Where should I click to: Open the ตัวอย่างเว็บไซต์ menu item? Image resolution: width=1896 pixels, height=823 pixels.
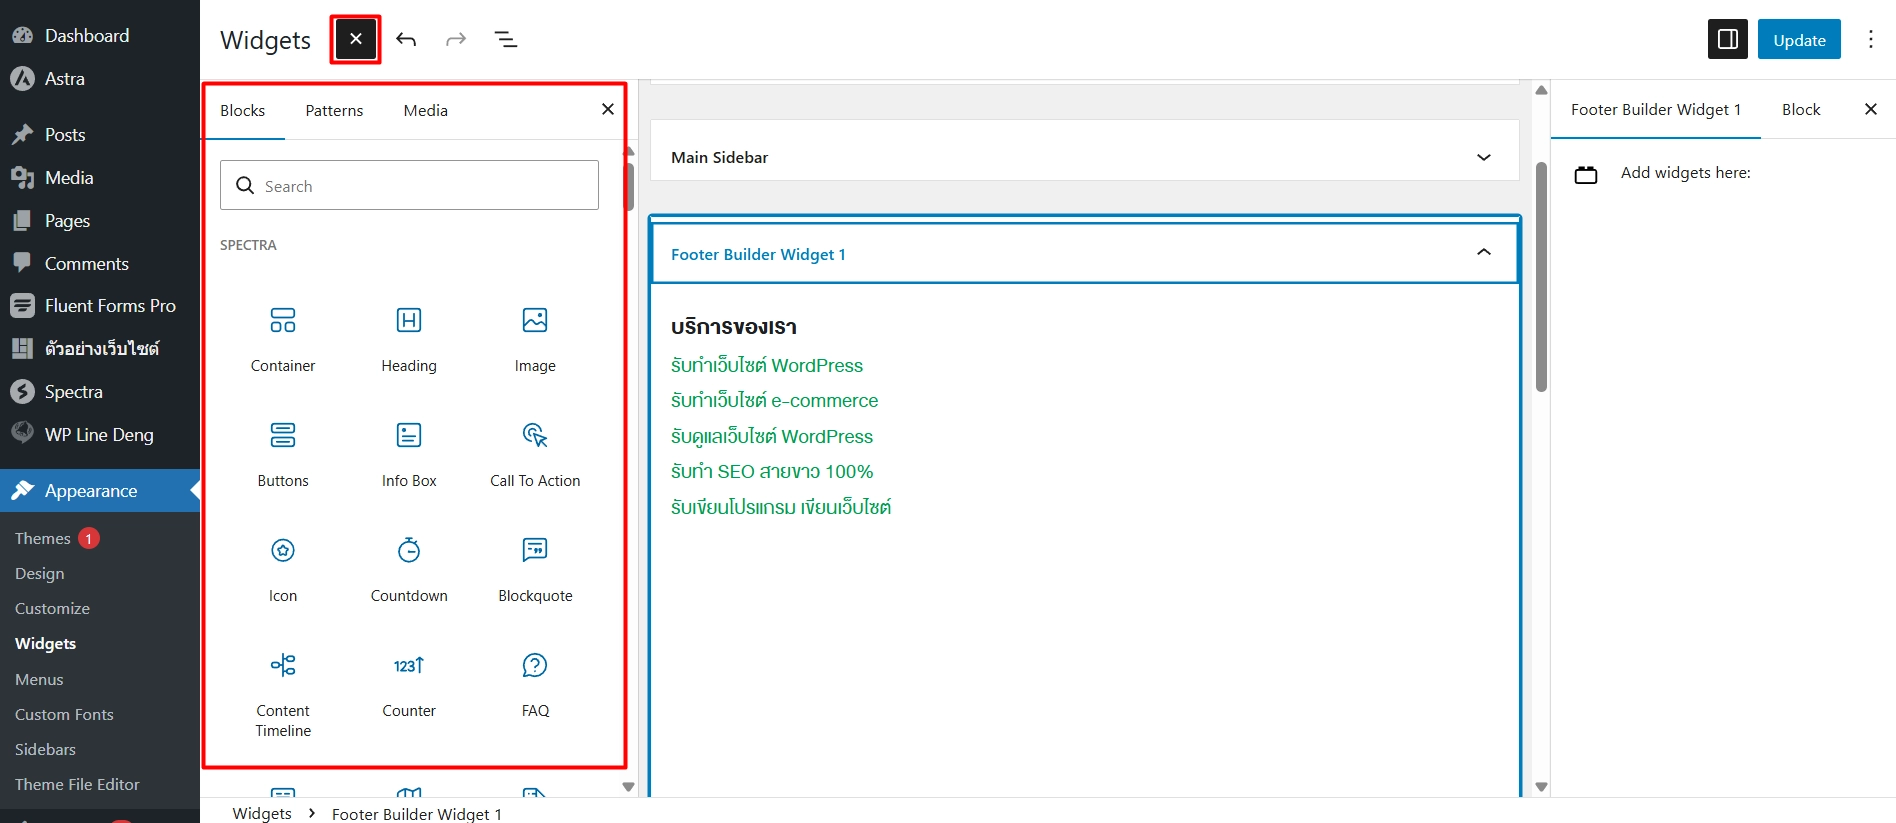point(100,349)
